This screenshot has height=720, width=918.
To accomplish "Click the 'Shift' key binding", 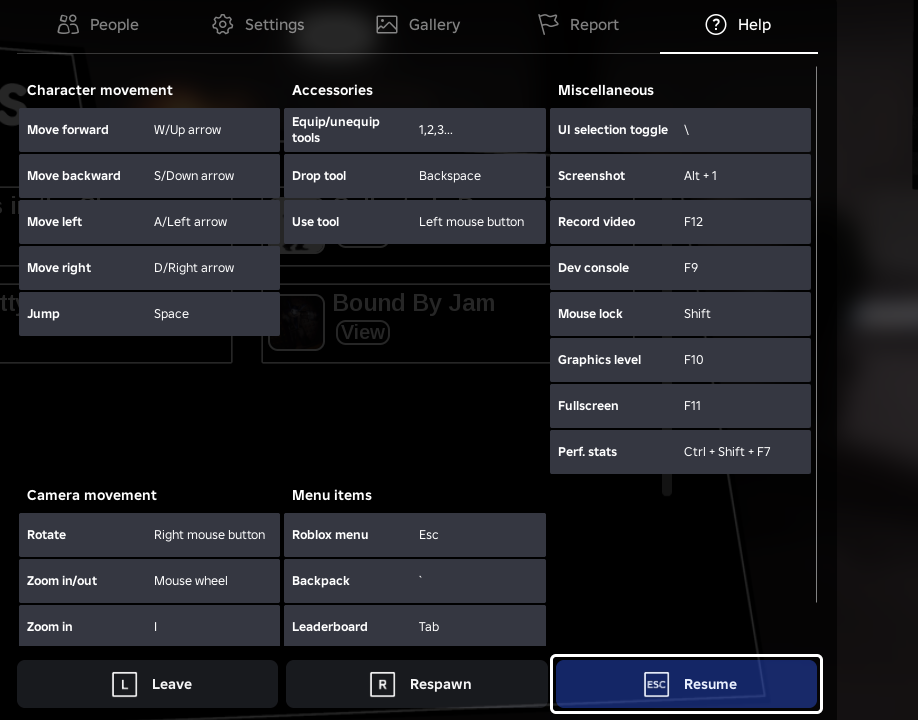I will pyautogui.click(x=697, y=314).
